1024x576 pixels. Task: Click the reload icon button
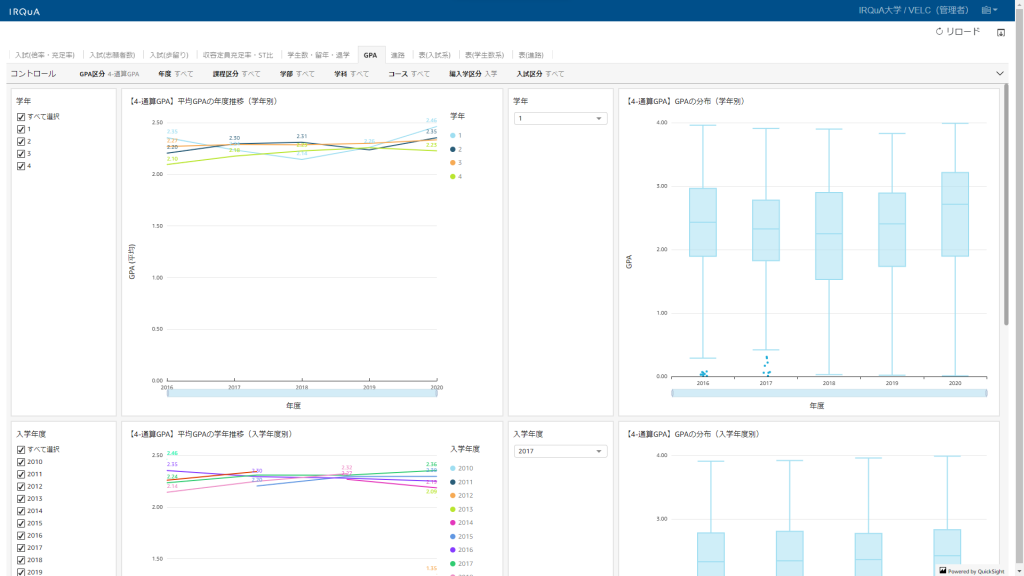pyautogui.click(x=939, y=32)
